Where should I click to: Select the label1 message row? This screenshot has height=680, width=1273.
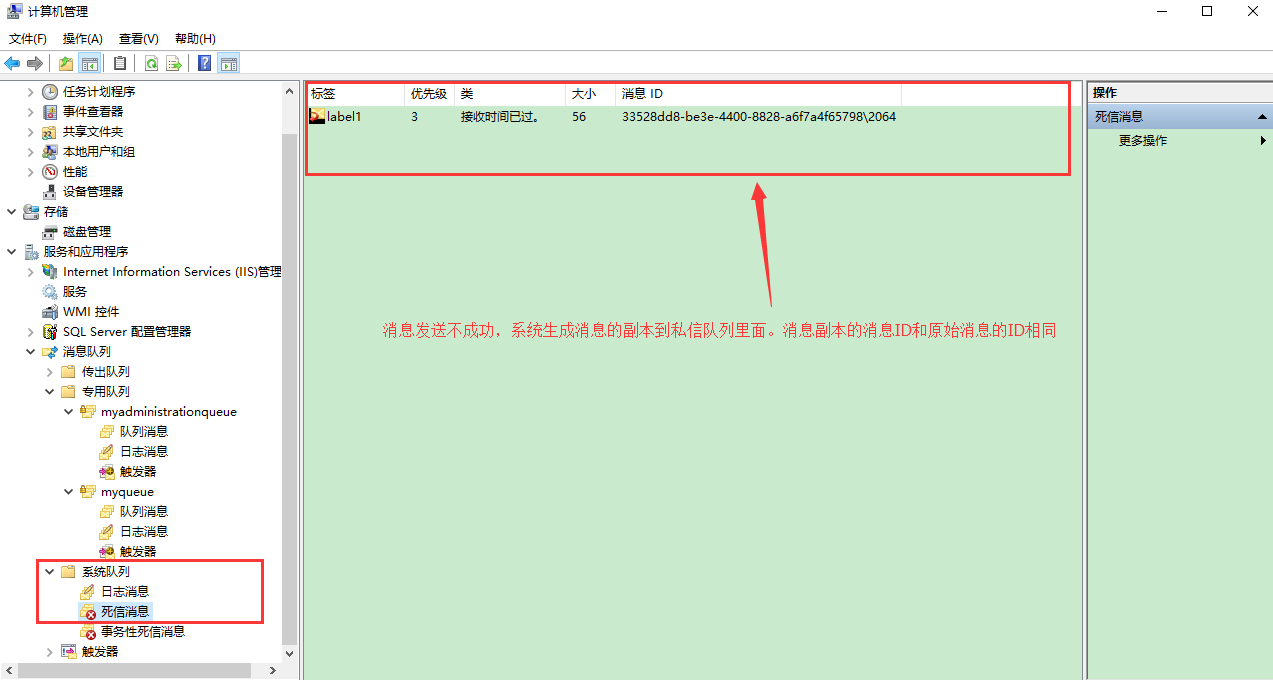[x=603, y=116]
